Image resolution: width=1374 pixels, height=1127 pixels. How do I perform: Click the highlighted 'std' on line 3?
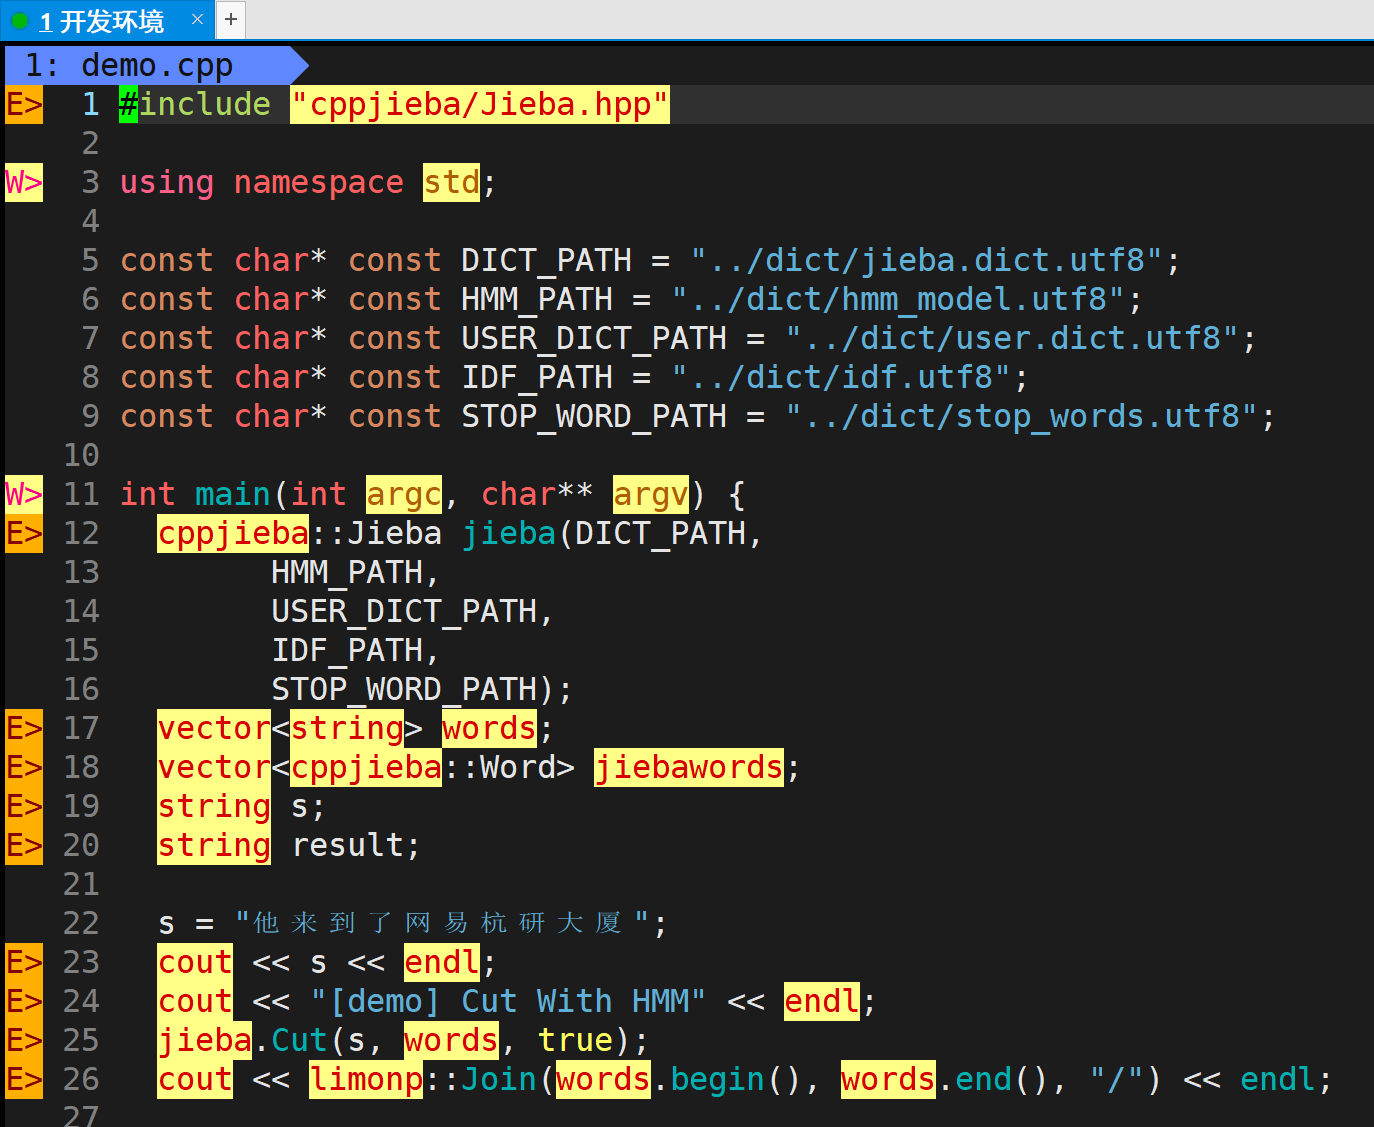[x=451, y=182]
